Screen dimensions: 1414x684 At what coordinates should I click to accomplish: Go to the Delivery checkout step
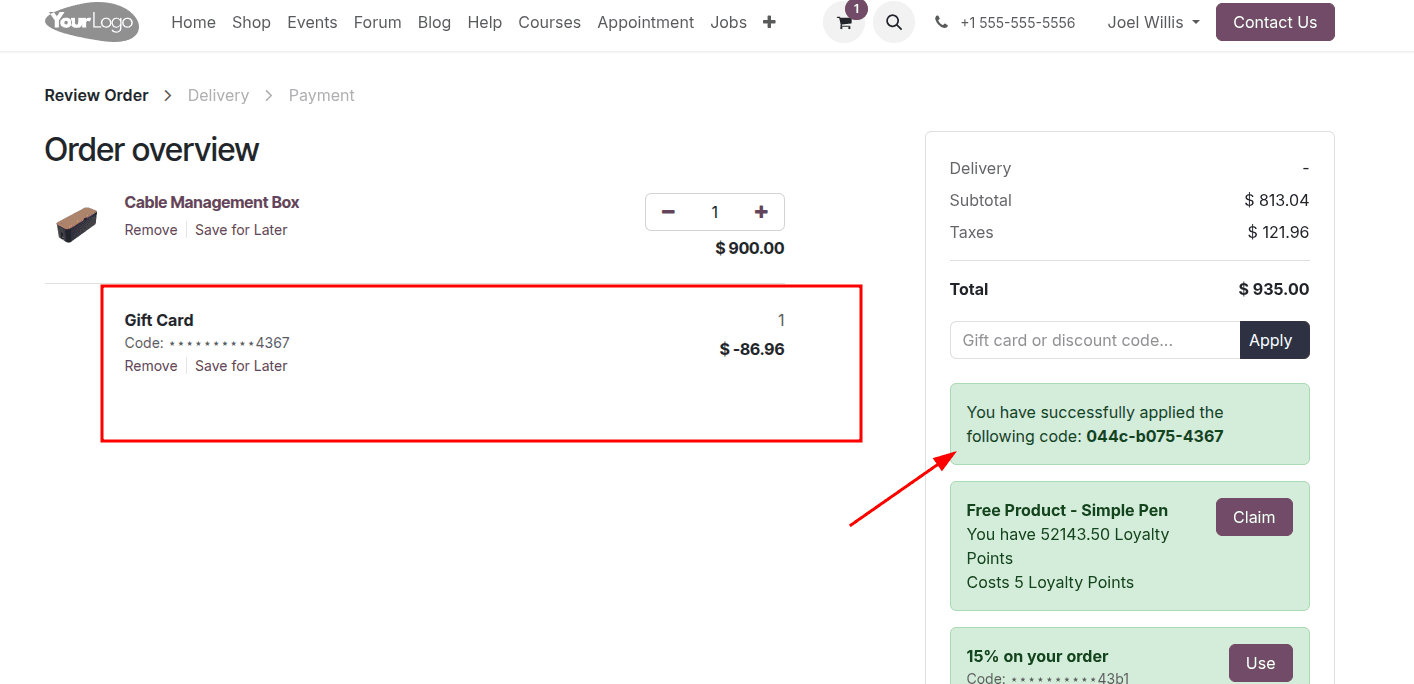point(218,95)
